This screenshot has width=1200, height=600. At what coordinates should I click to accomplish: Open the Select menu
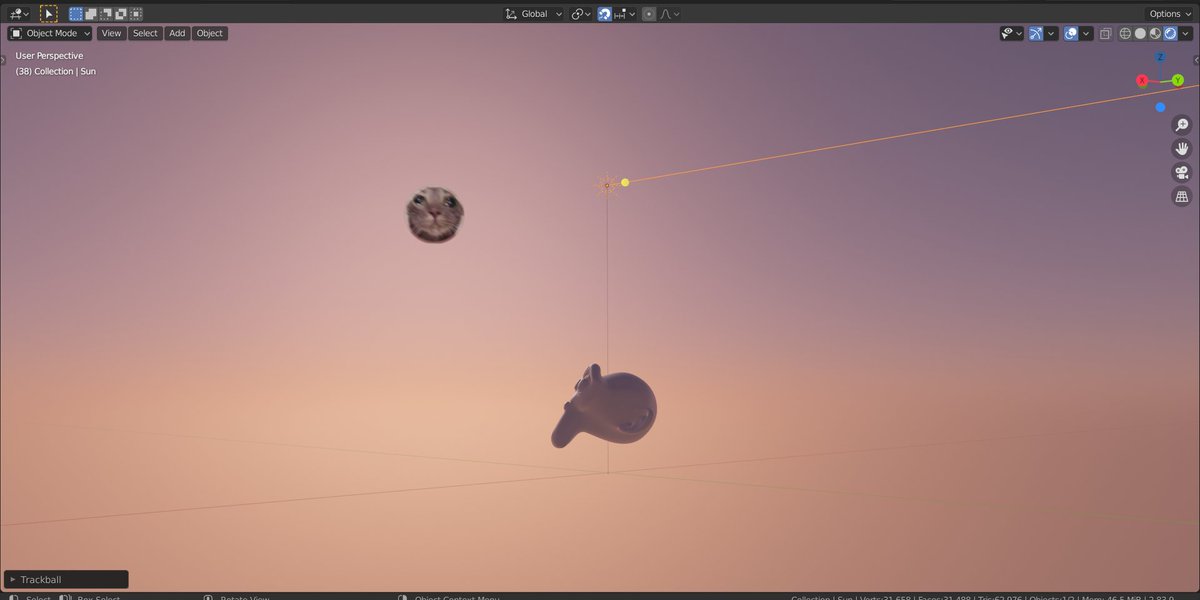[x=145, y=33]
